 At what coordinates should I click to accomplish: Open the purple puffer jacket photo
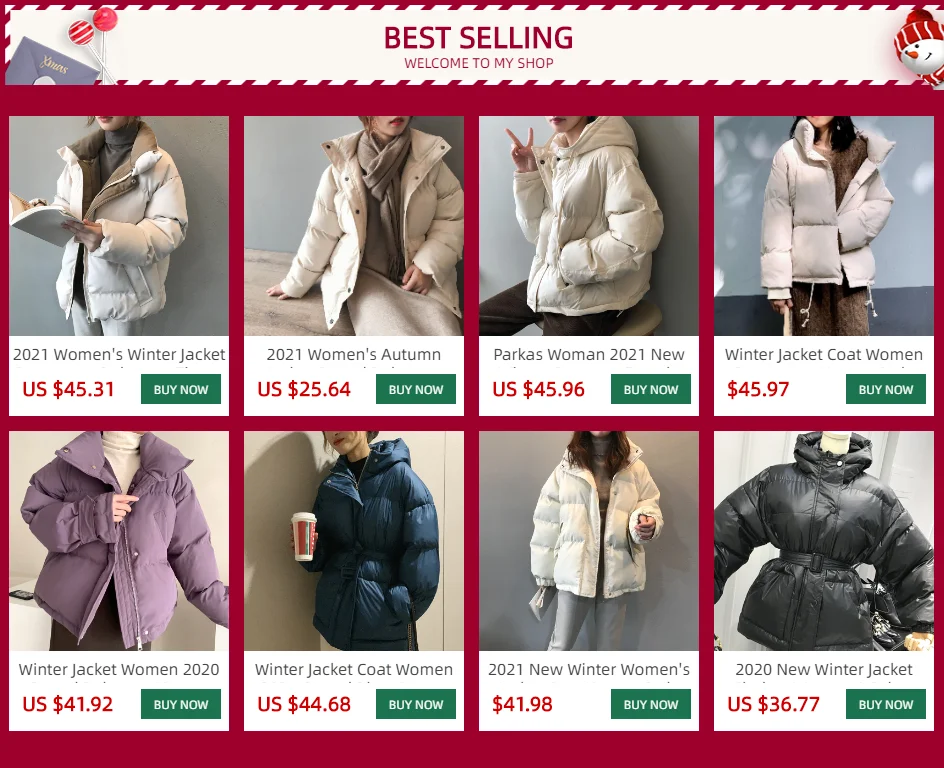(119, 540)
